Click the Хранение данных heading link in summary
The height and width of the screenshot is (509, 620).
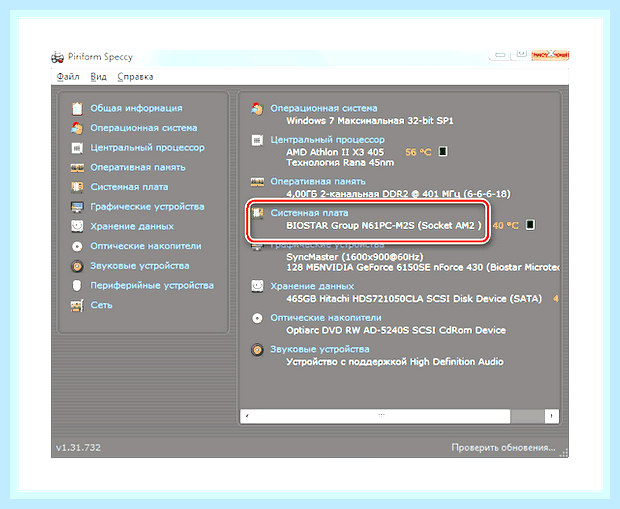[x=312, y=286]
